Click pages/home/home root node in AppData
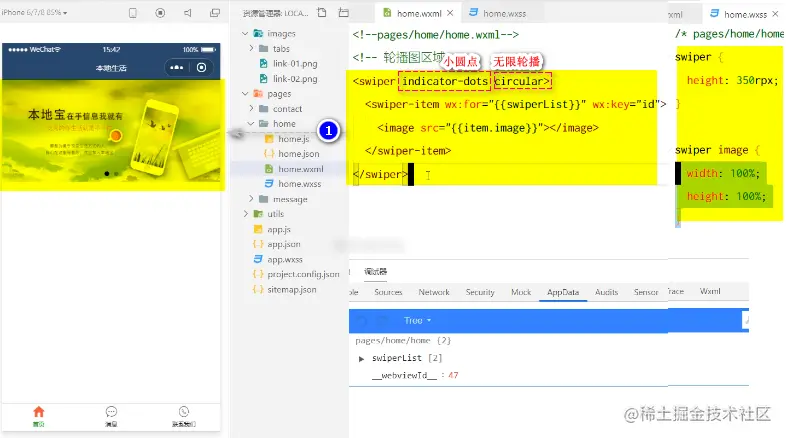This screenshot has width=786, height=438. click(x=403, y=341)
